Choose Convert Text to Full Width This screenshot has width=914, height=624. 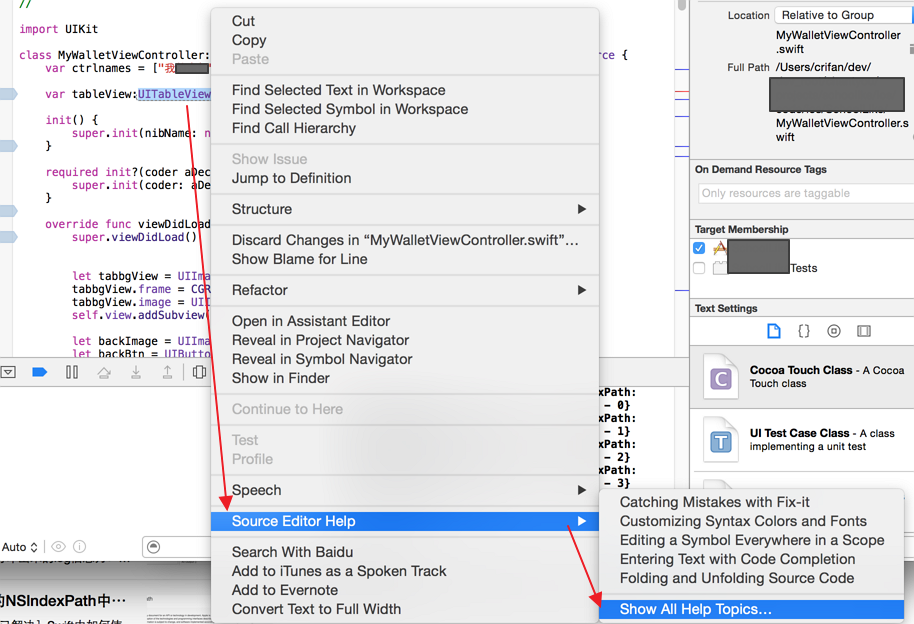tap(405, 609)
